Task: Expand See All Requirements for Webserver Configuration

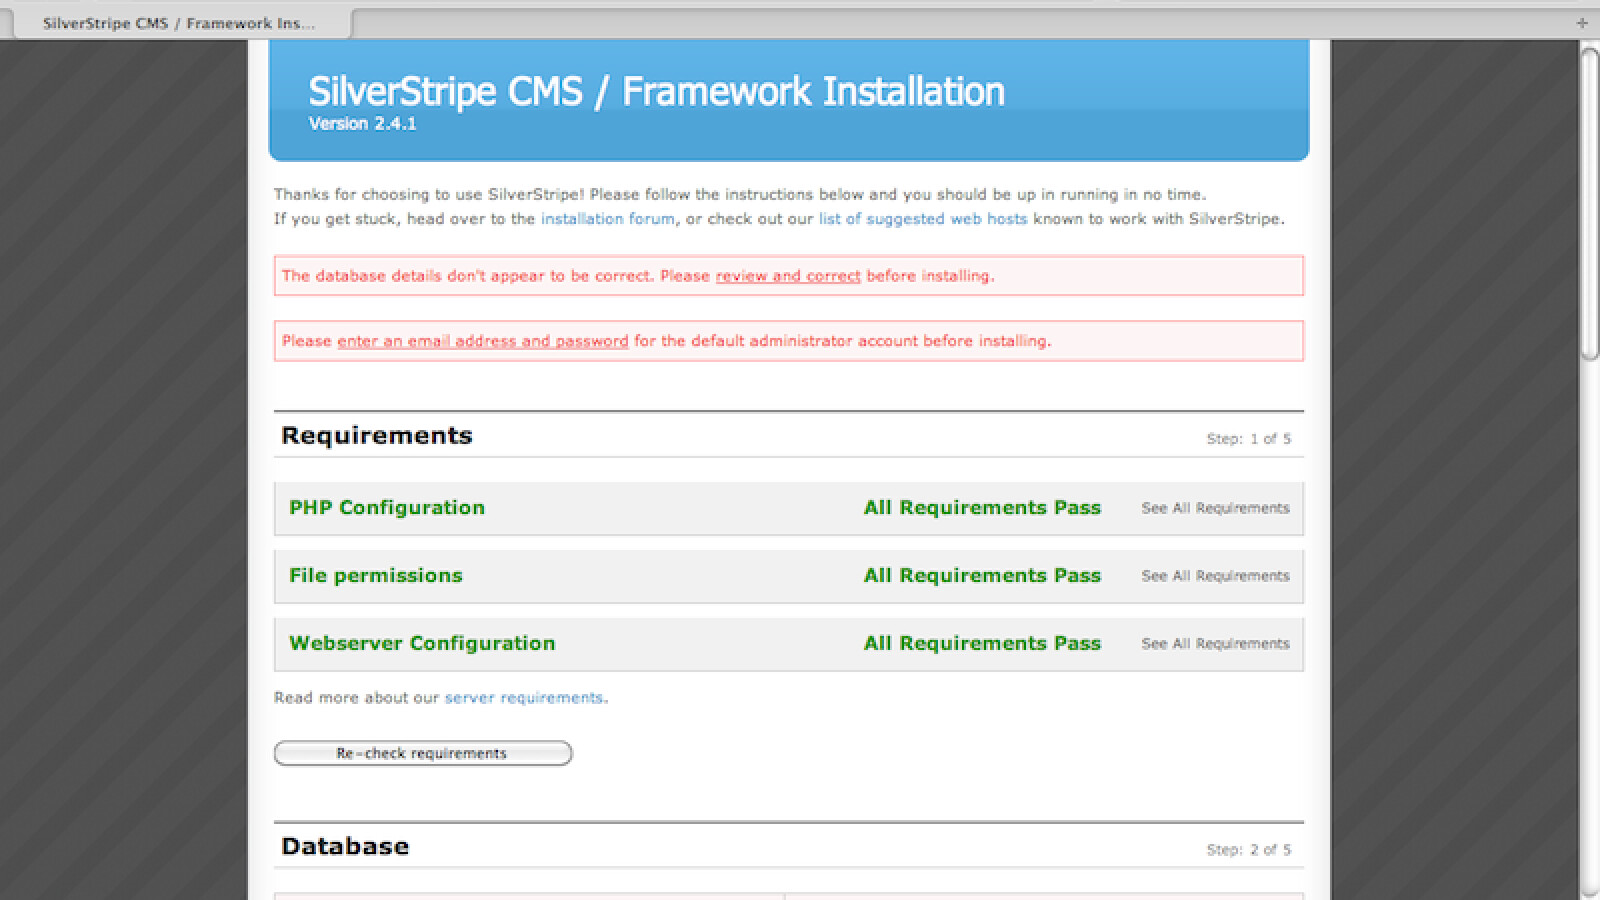Action: coord(1215,644)
